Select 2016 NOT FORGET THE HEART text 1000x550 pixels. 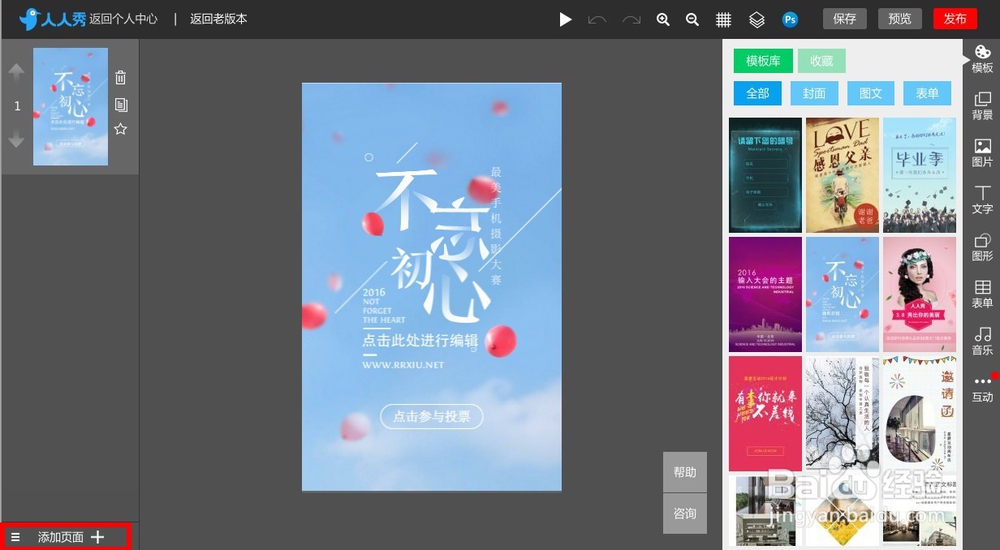pos(384,306)
